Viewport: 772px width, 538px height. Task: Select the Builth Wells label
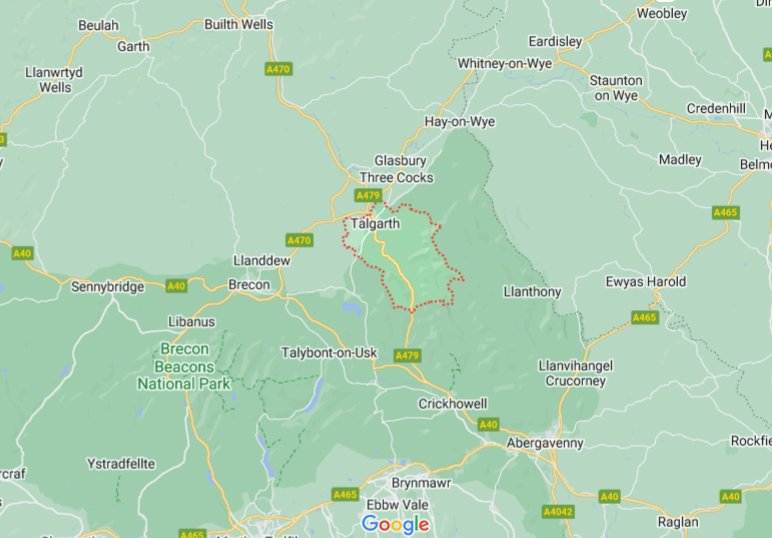238,24
